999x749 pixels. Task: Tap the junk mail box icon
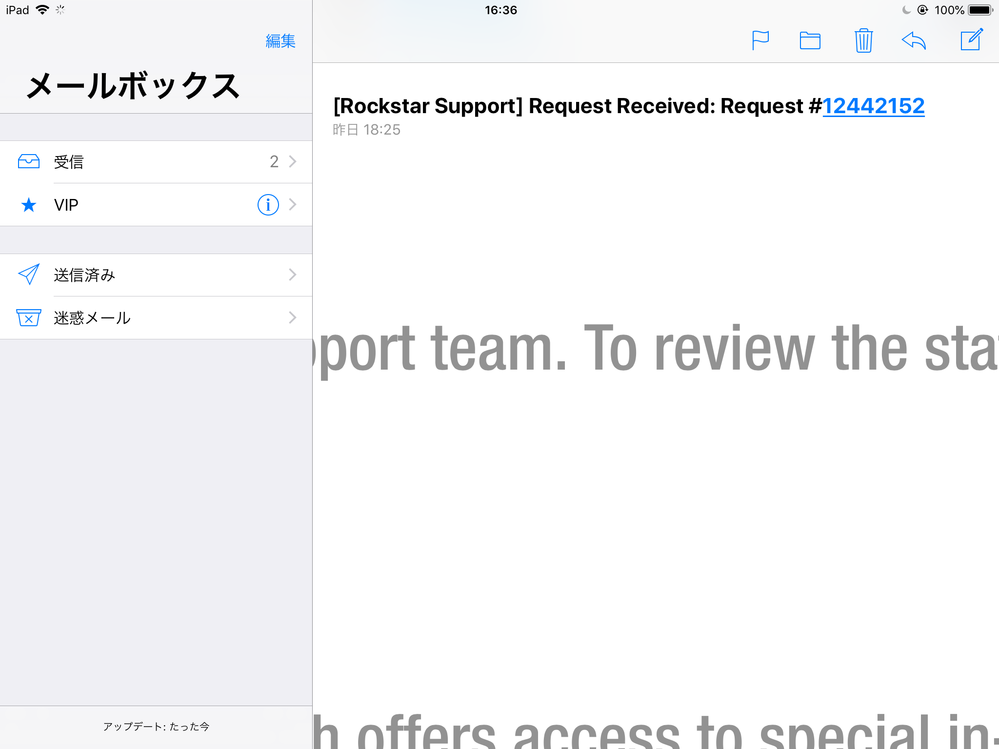tap(29, 318)
